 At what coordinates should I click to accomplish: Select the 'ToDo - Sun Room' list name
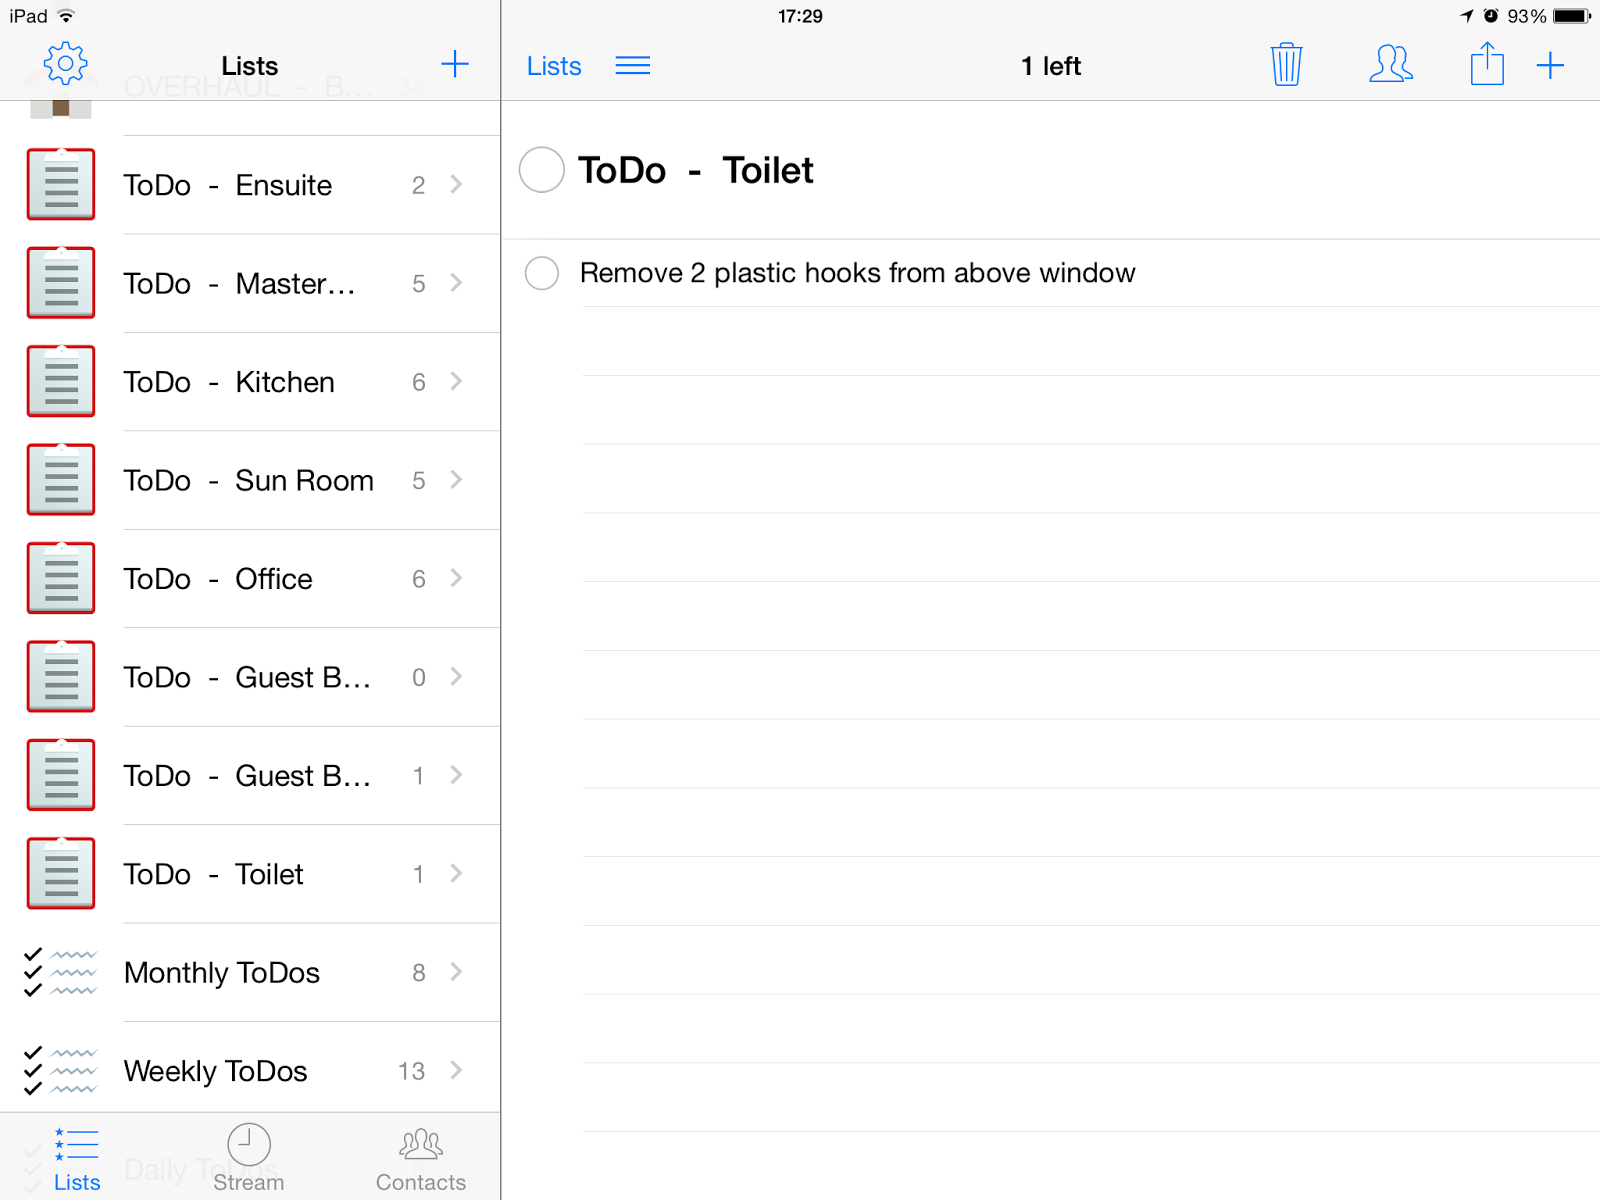pos(249,481)
